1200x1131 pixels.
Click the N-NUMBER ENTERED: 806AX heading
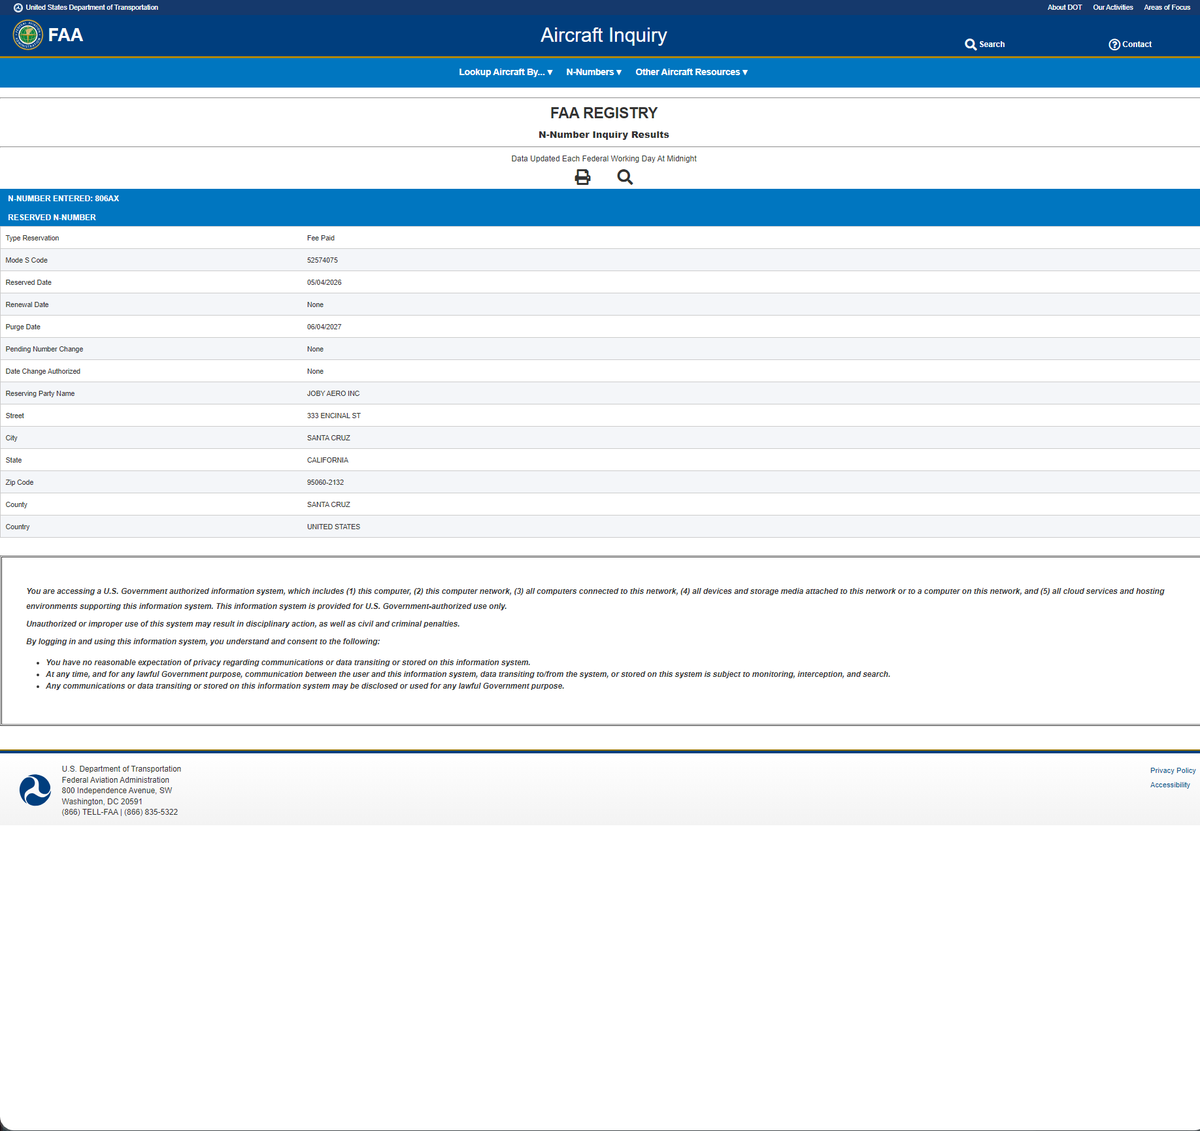(x=63, y=198)
